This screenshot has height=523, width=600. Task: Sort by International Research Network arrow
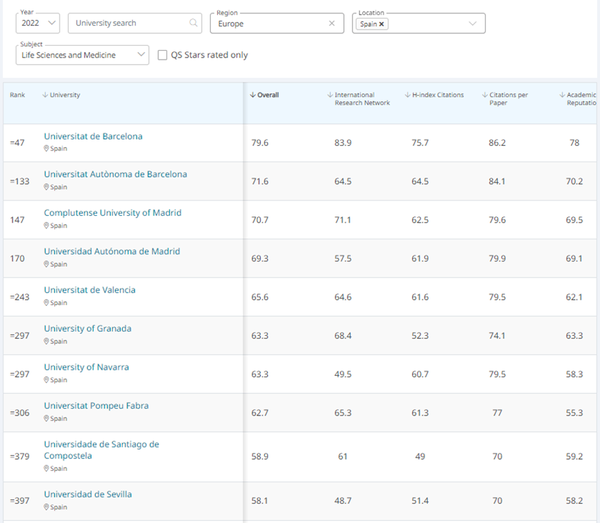coord(330,95)
